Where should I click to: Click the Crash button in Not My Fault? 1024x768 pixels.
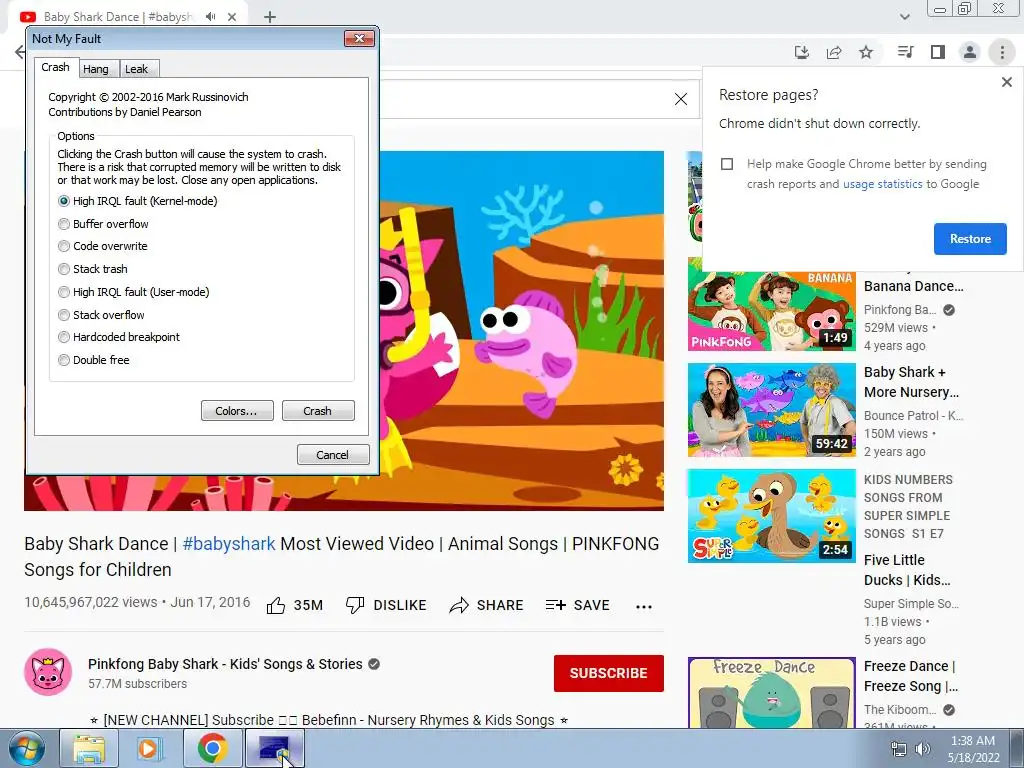click(318, 411)
